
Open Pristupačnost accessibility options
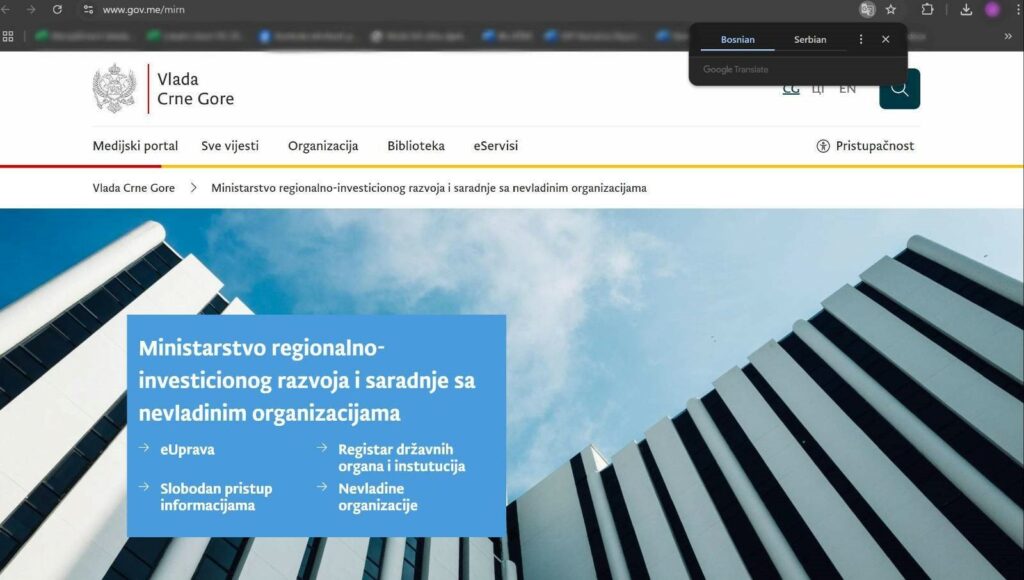[865, 146]
